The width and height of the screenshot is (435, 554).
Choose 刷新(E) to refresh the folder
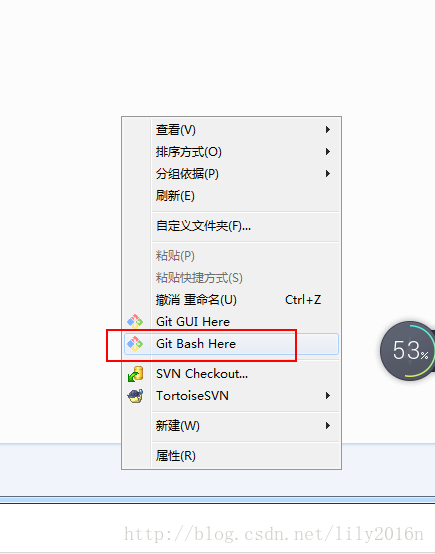231,195
